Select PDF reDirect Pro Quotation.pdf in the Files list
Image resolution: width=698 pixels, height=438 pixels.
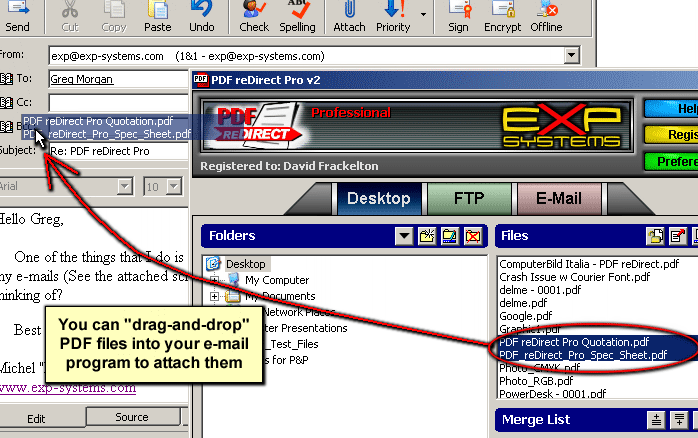click(574, 342)
